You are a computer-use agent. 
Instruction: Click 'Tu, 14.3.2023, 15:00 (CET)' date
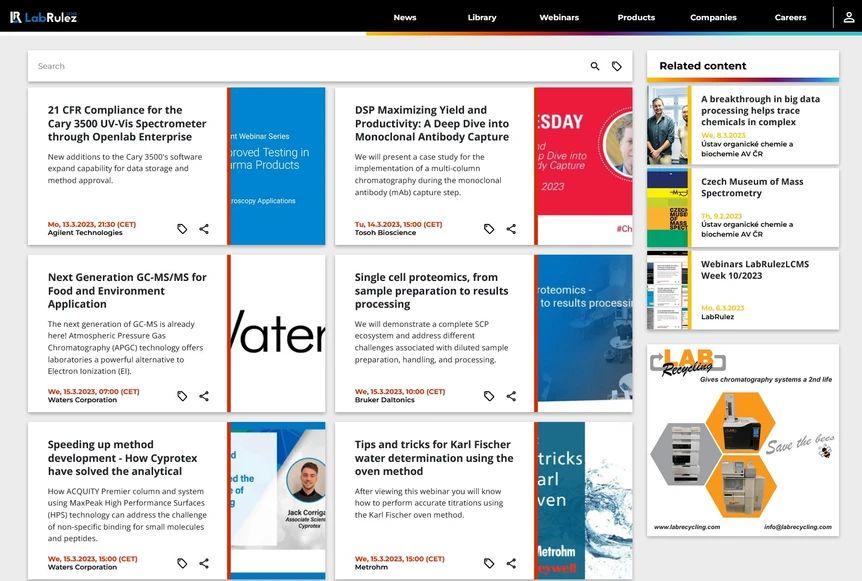tap(398, 224)
